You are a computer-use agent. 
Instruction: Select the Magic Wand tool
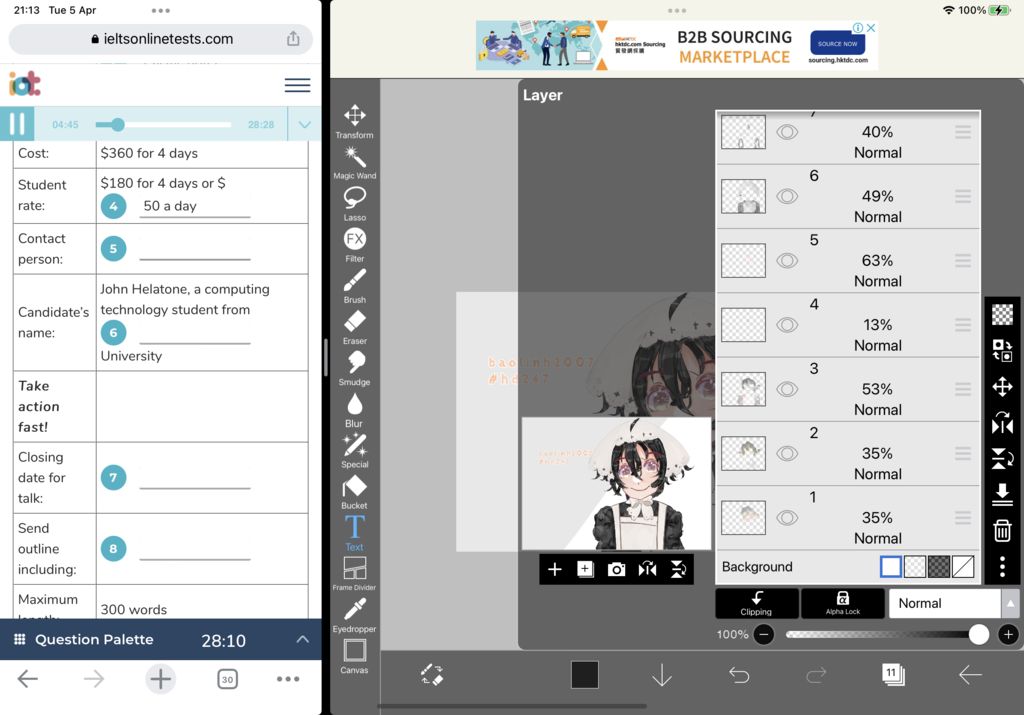355,162
